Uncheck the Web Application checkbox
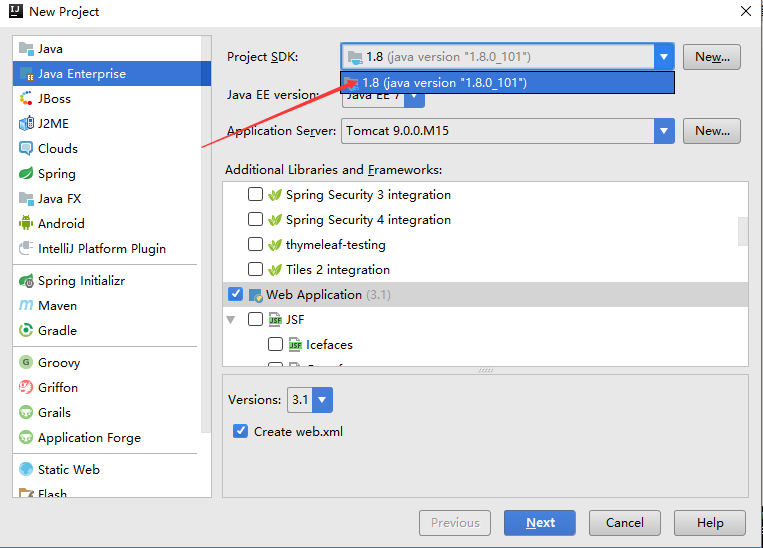The height and width of the screenshot is (548, 763). tap(236, 295)
